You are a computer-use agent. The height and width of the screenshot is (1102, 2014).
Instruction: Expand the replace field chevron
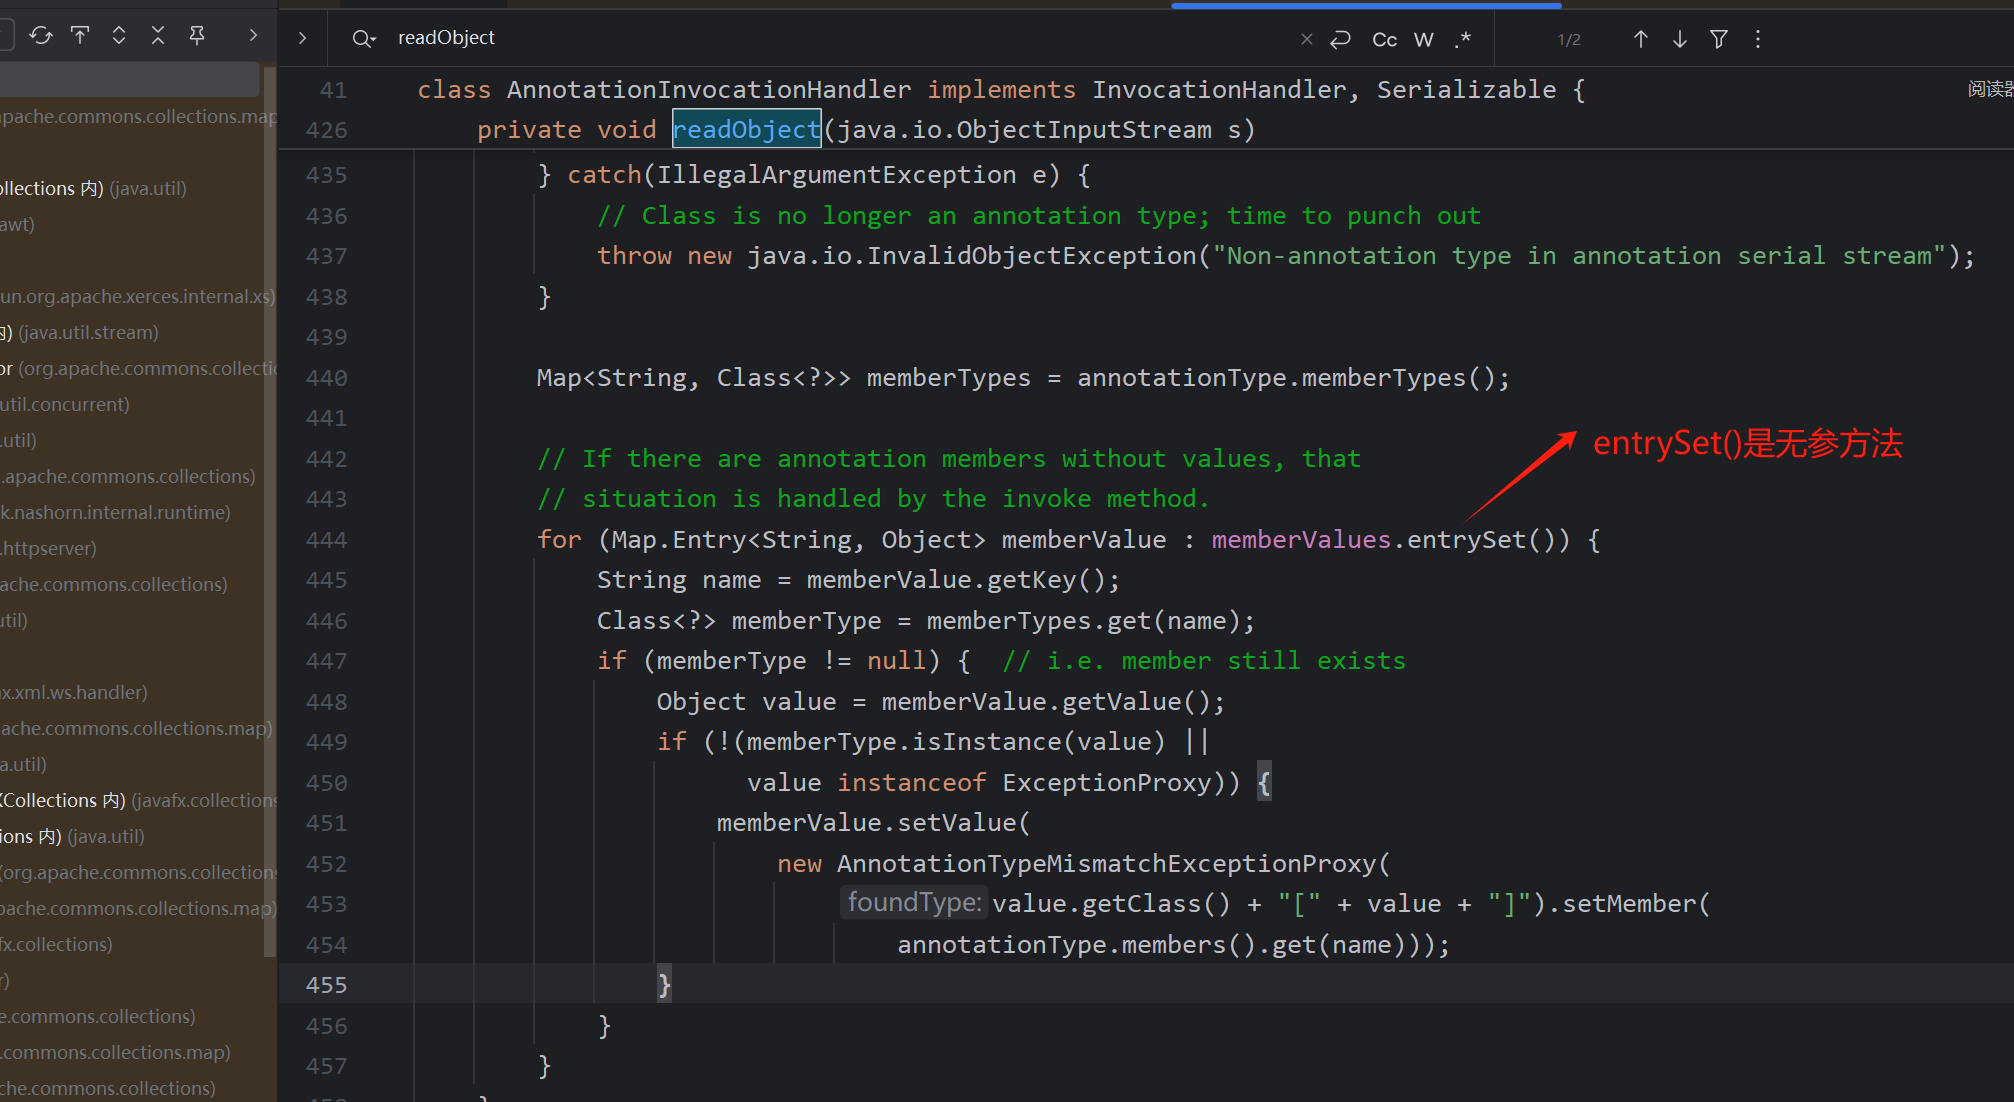[302, 38]
